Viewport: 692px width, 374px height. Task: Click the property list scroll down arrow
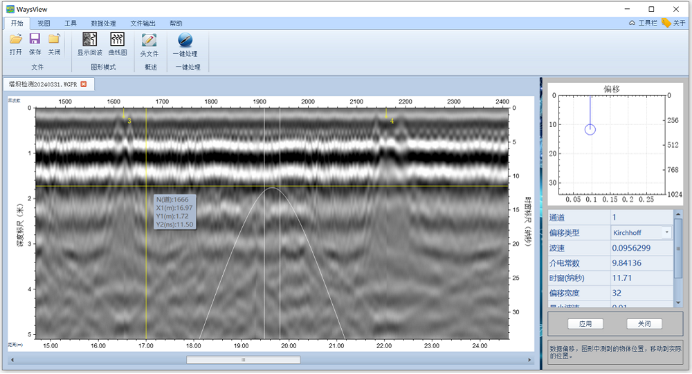678,302
